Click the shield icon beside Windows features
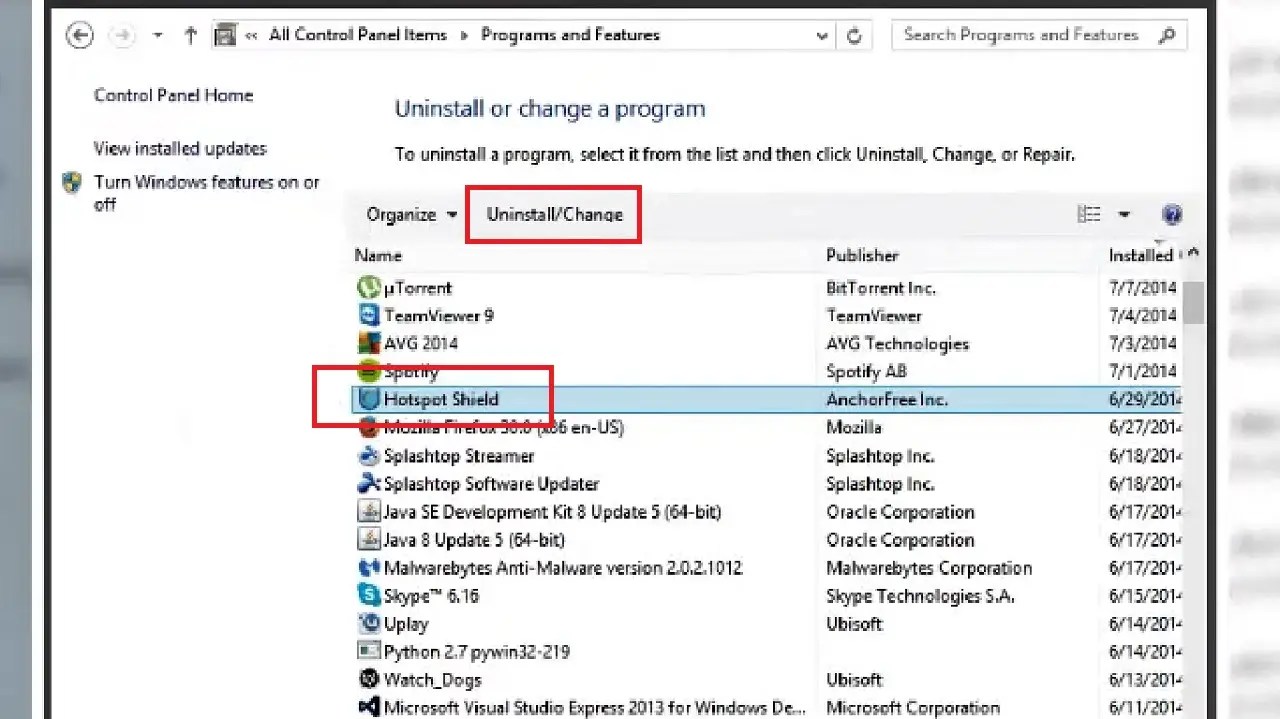The height and width of the screenshot is (719, 1280). [x=72, y=183]
